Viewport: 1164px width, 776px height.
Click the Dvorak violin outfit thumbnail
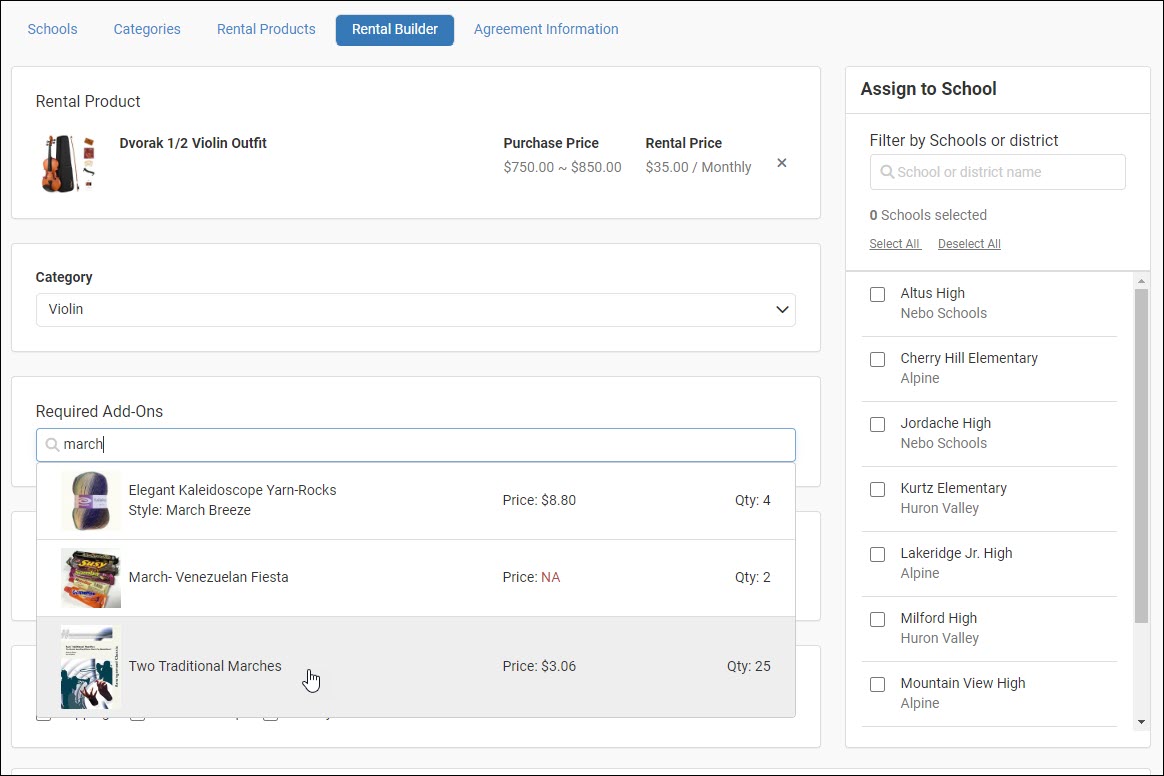68,163
